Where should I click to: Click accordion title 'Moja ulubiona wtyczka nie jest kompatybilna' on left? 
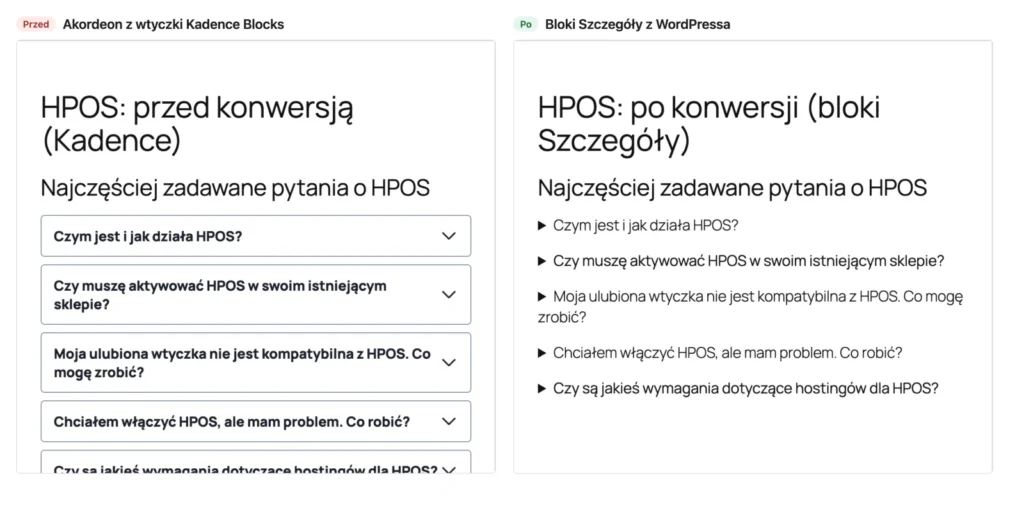coord(242,363)
